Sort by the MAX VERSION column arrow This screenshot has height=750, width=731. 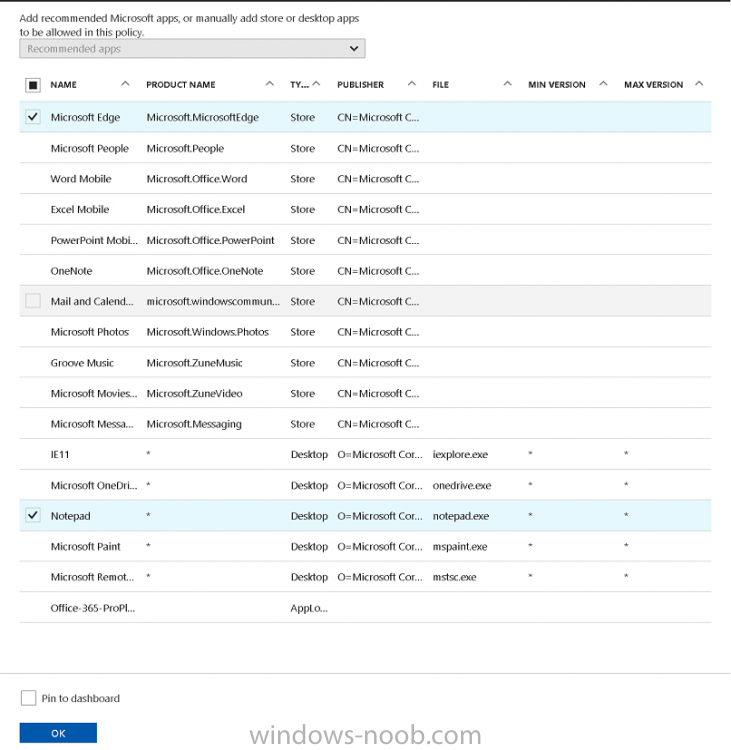(699, 84)
